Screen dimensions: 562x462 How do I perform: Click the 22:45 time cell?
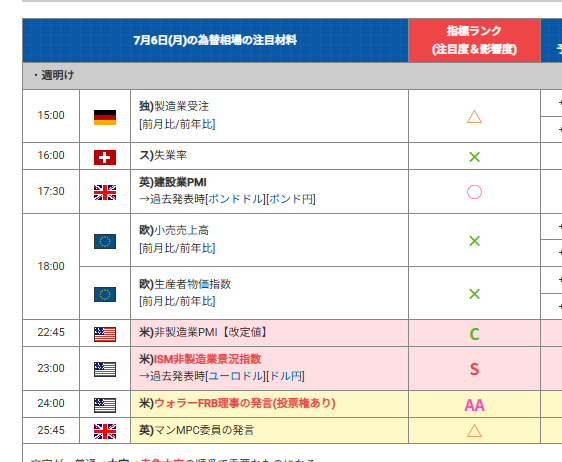pyautogui.click(x=51, y=332)
